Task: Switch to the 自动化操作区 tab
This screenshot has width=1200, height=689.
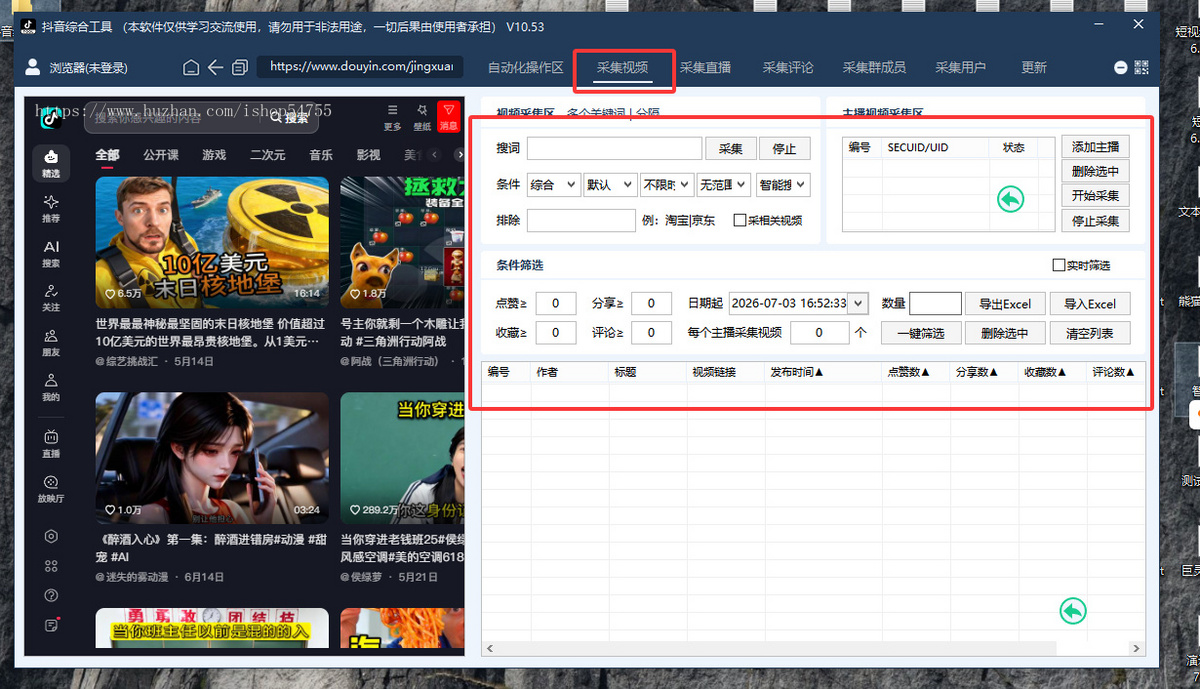Action: (526, 68)
